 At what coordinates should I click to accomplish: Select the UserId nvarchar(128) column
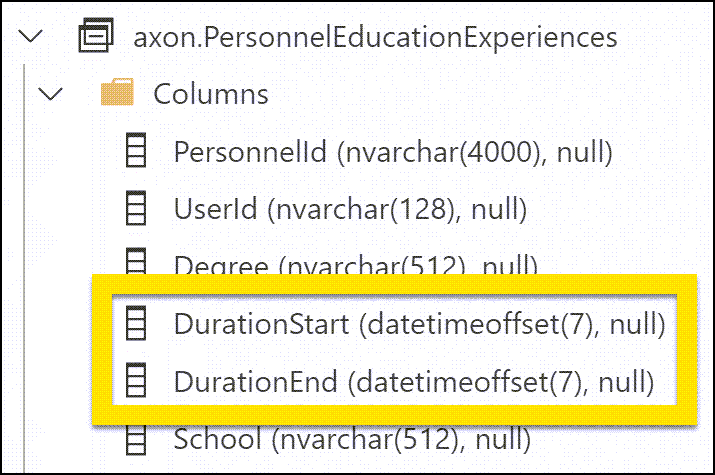[350, 209]
